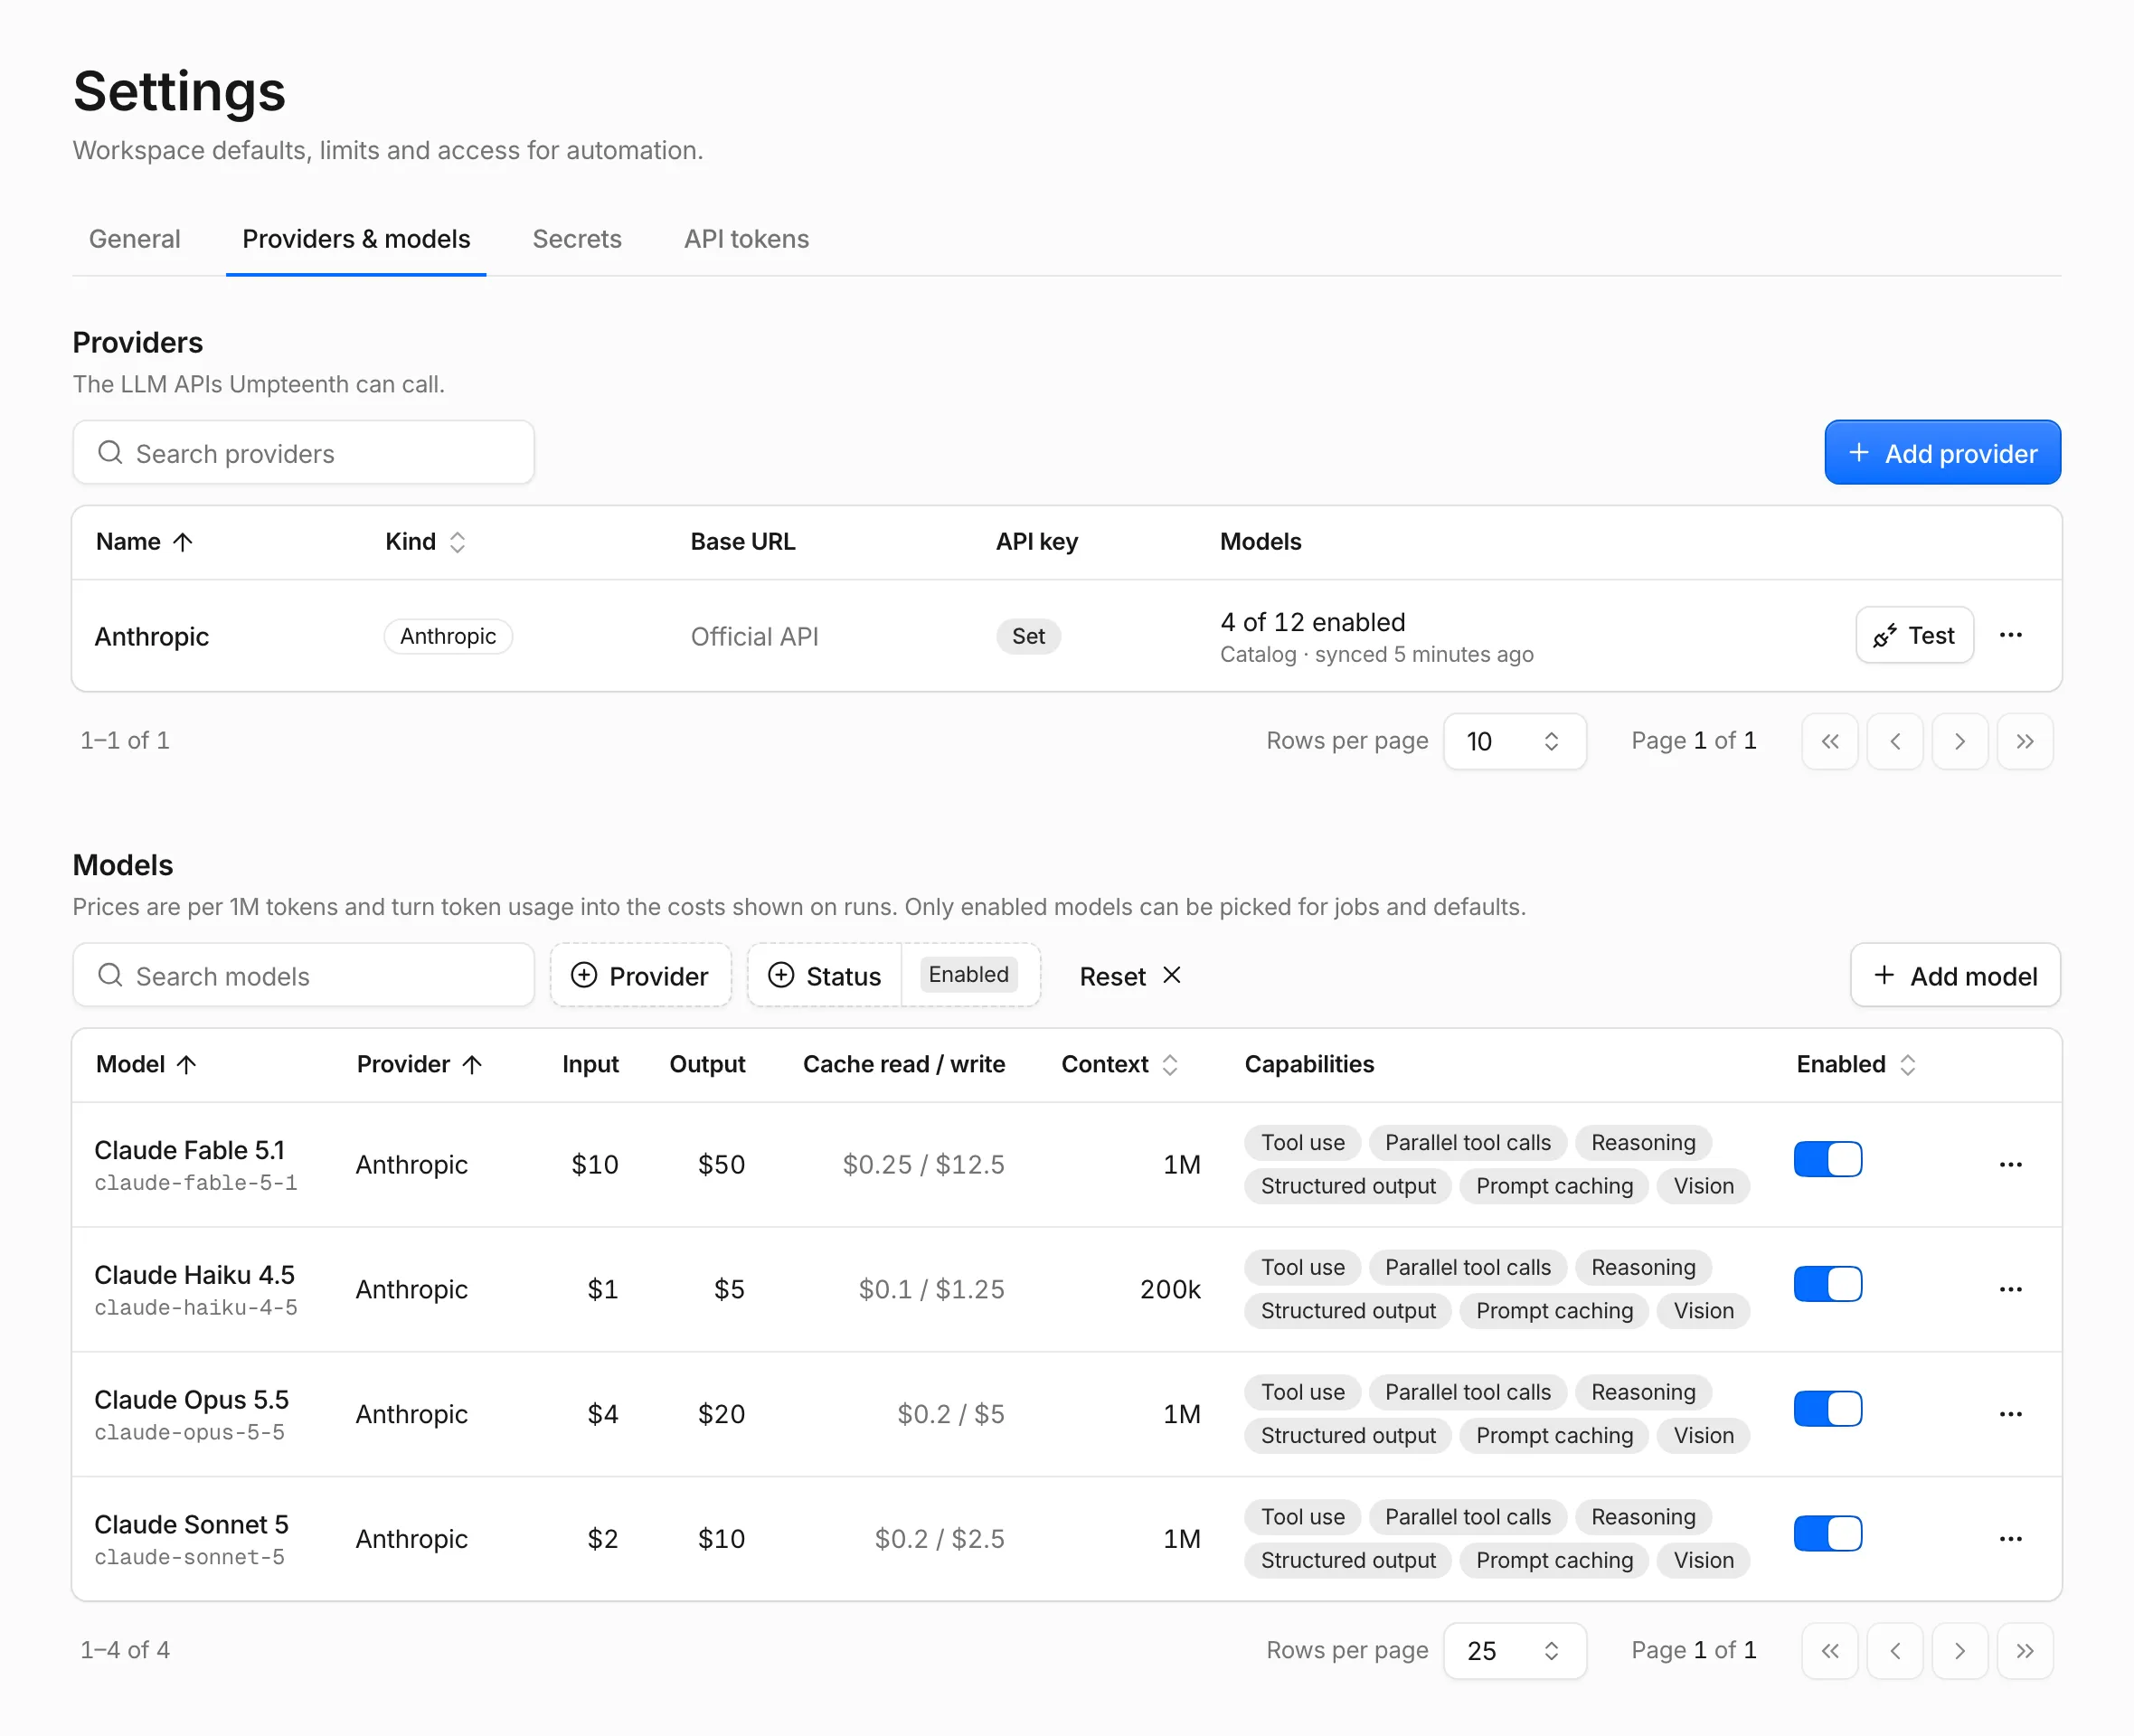Click the claude-sonnet-5 model ID
2134x1736 pixels.
189,1557
